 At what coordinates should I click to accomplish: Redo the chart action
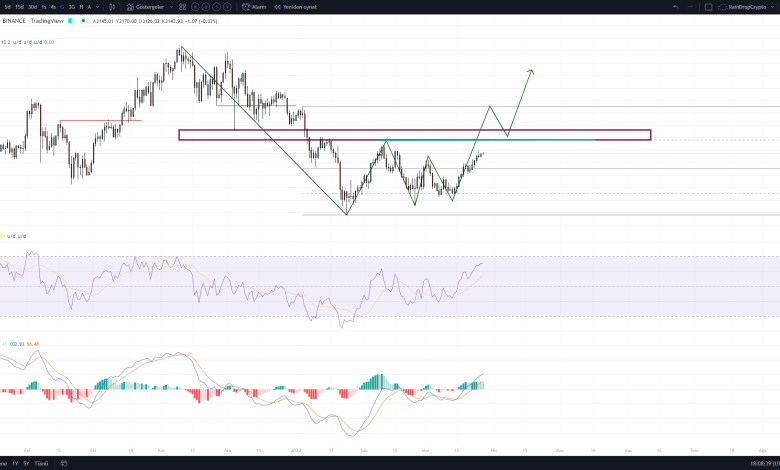coord(690,7)
